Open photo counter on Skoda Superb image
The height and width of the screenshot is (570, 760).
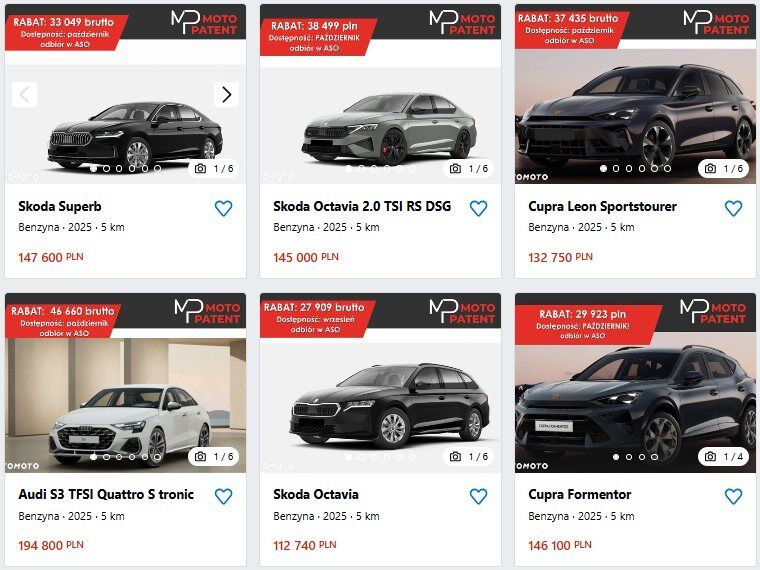(214, 169)
